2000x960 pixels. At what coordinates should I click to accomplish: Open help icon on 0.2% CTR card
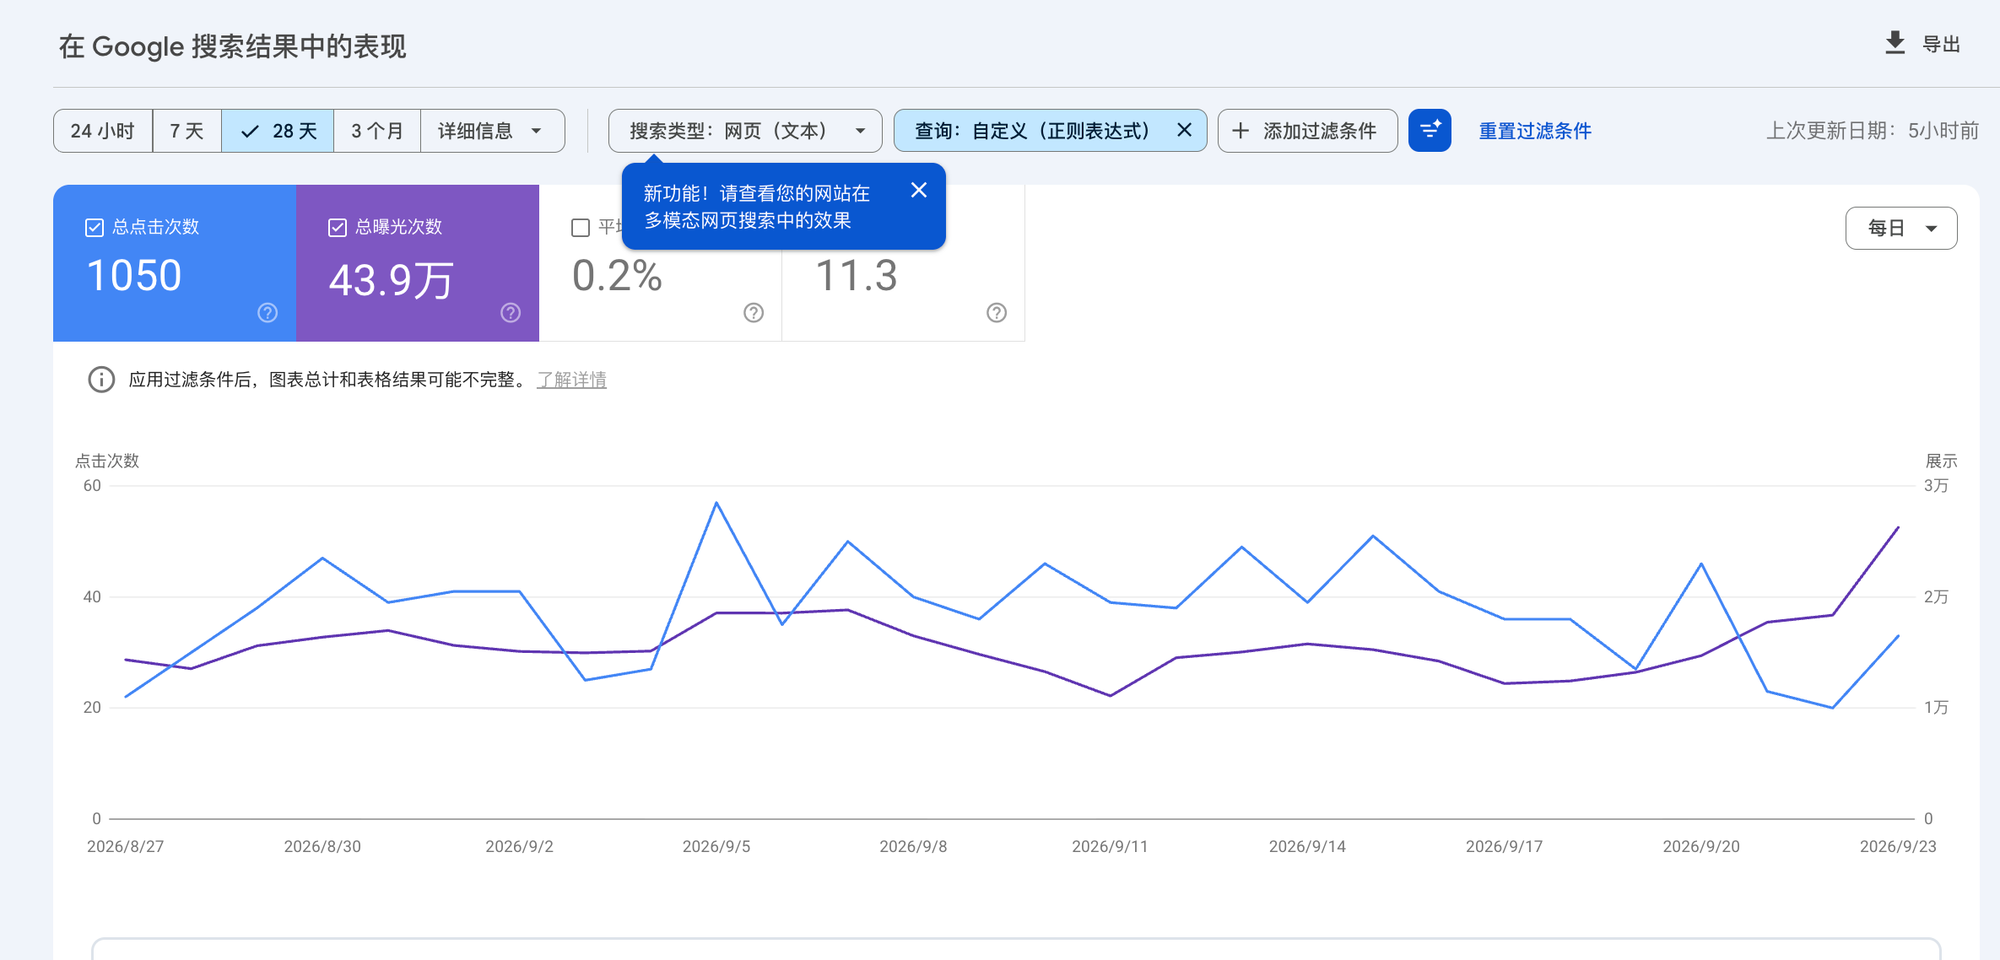coord(754,313)
